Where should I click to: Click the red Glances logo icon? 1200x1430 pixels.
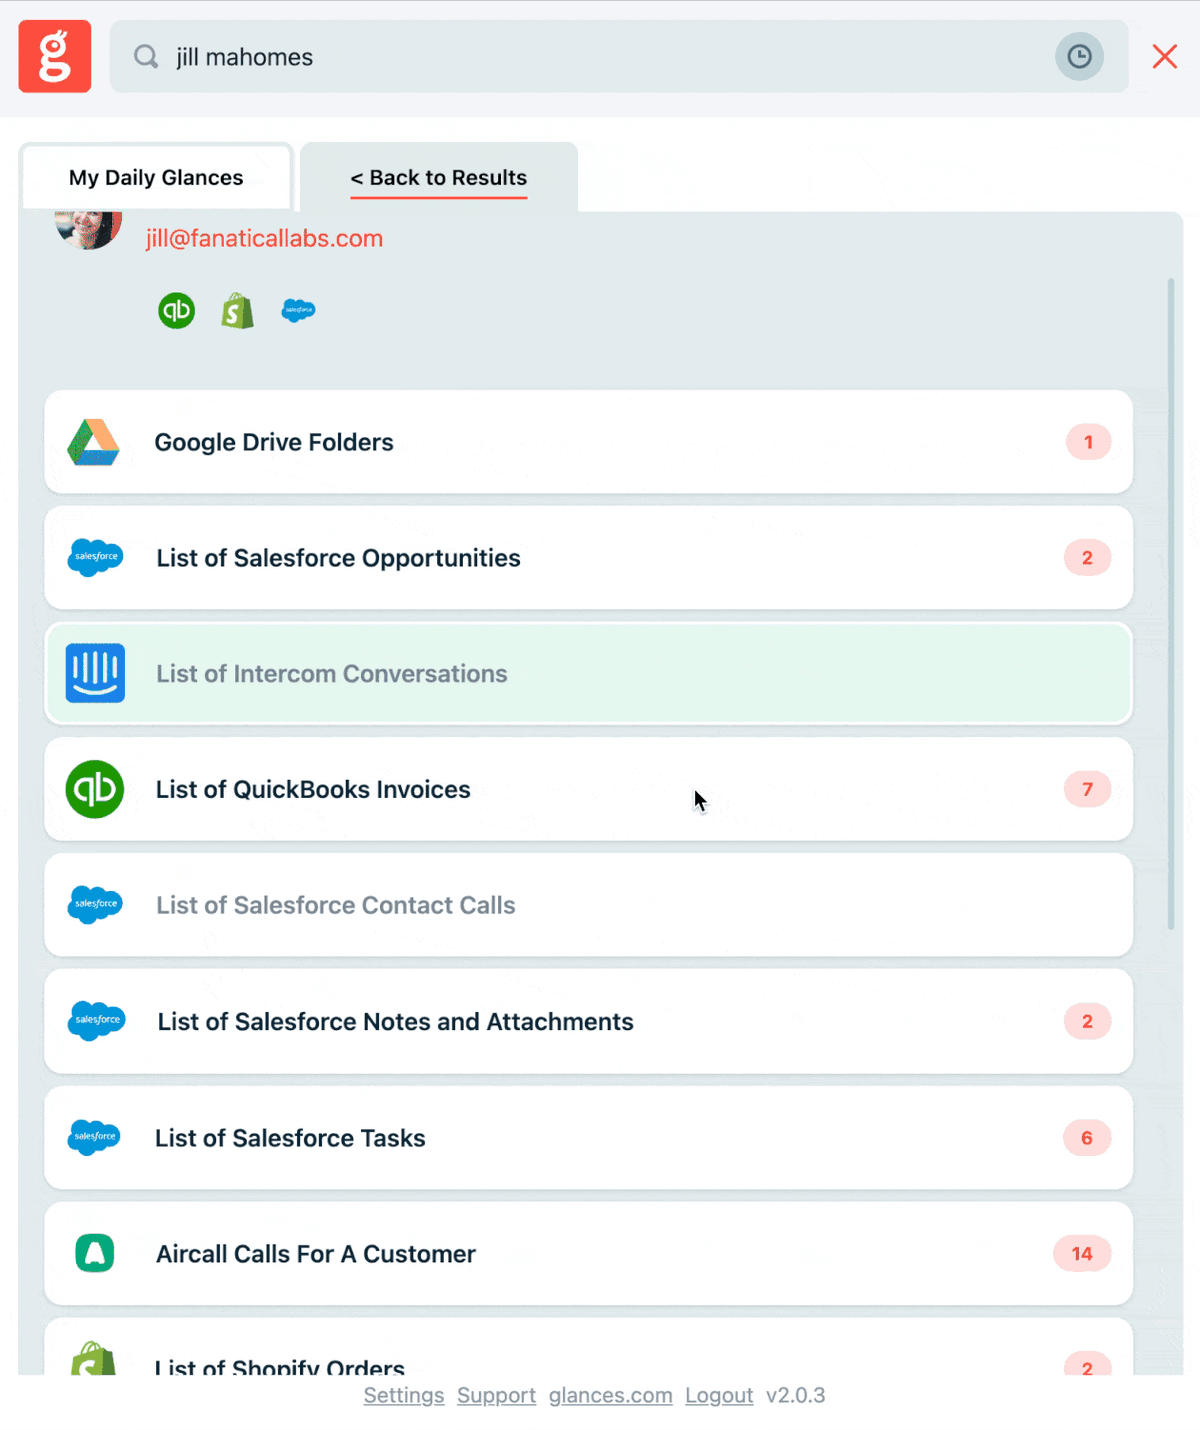55,56
